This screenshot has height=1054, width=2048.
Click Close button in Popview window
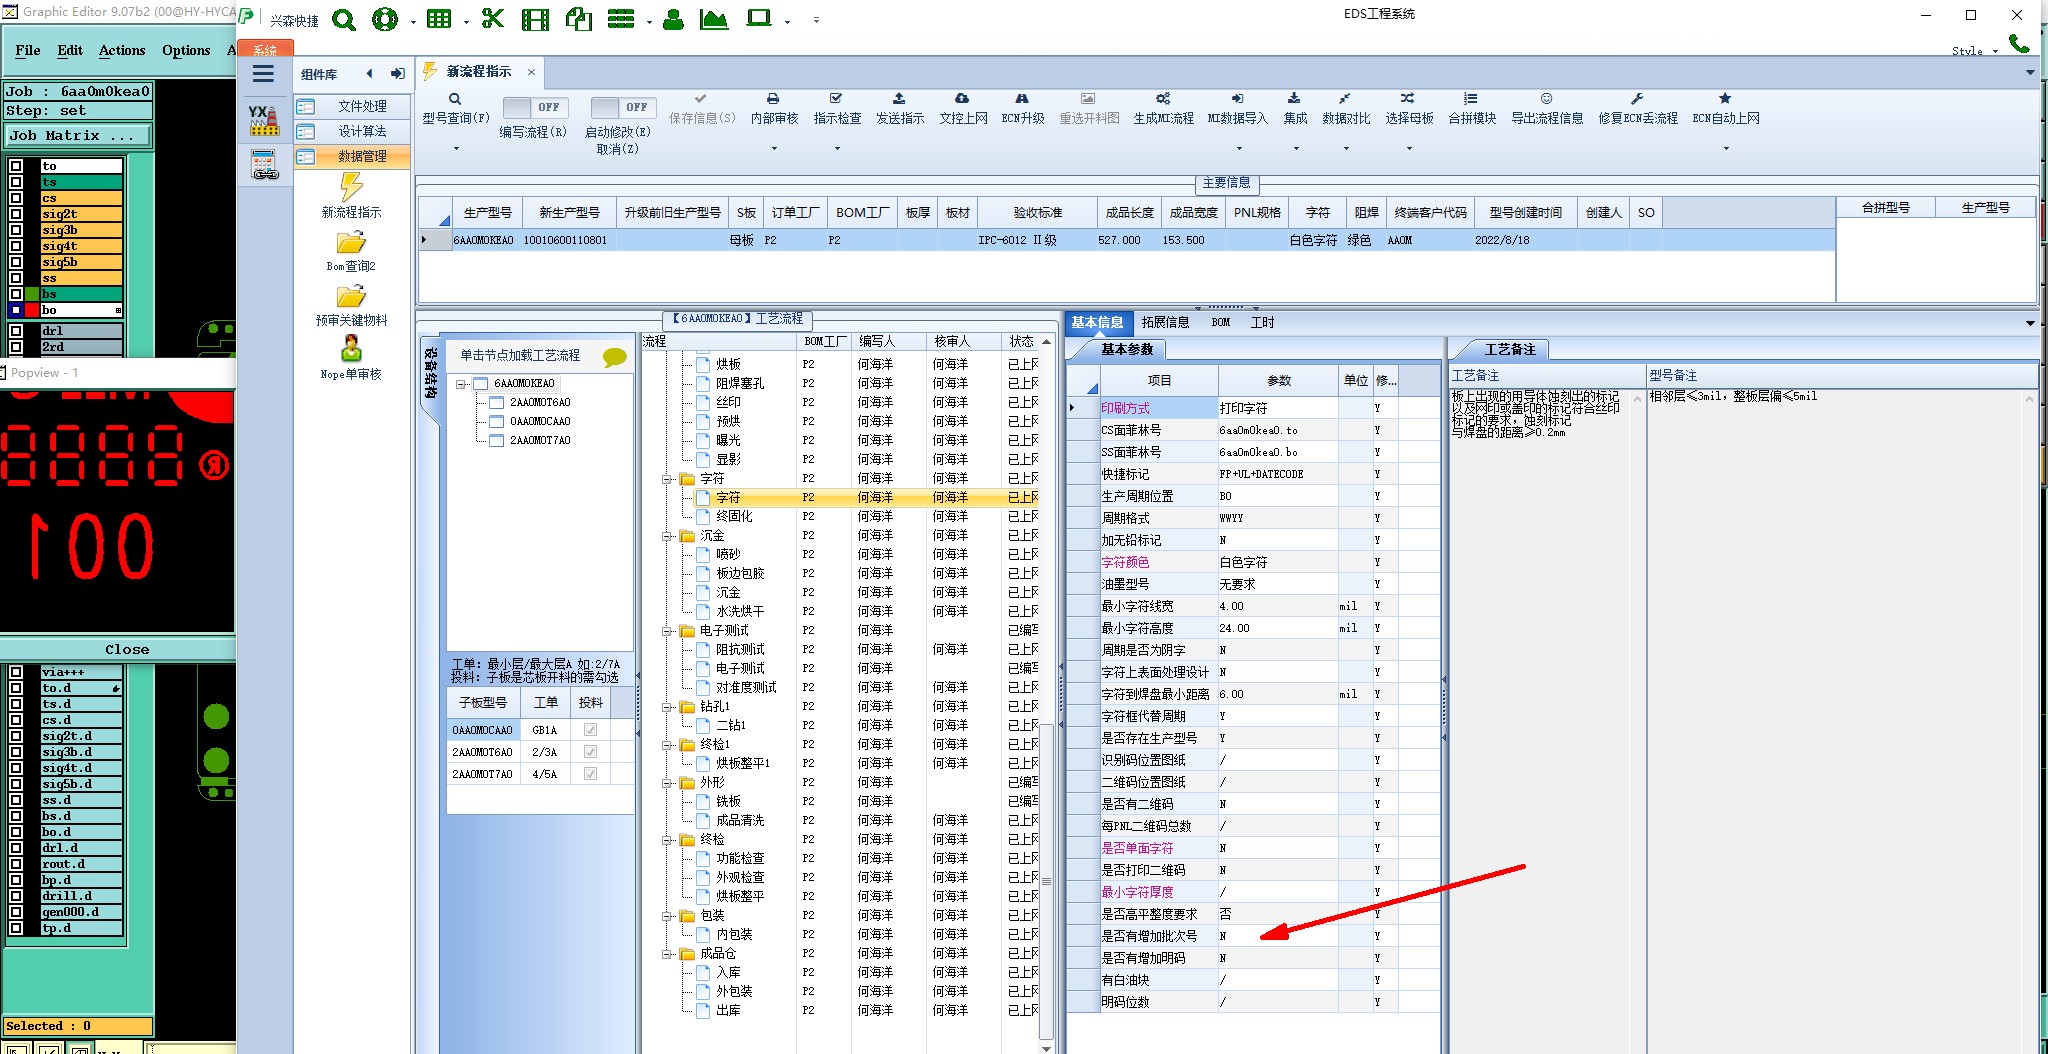click(x=126, y=649)
